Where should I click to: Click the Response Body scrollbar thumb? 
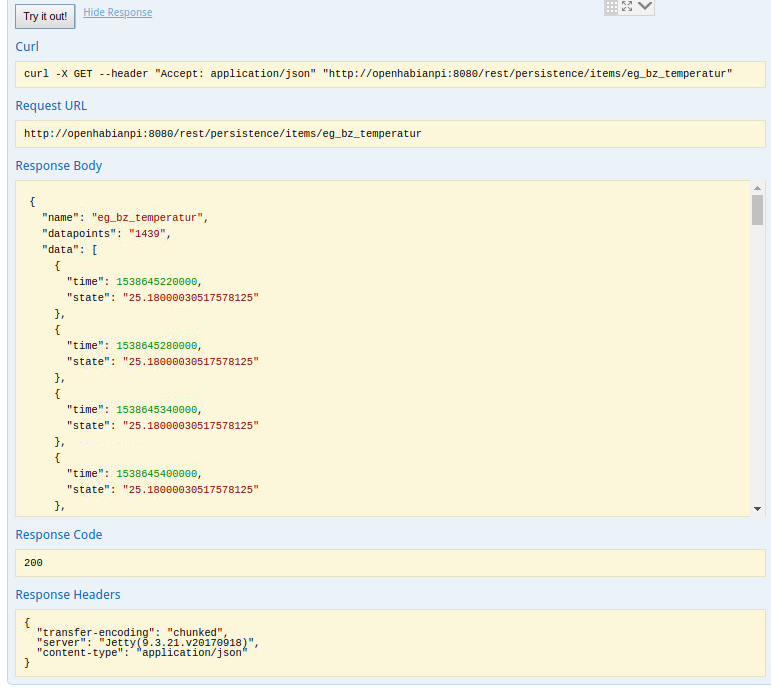click(x=757, y=210)
